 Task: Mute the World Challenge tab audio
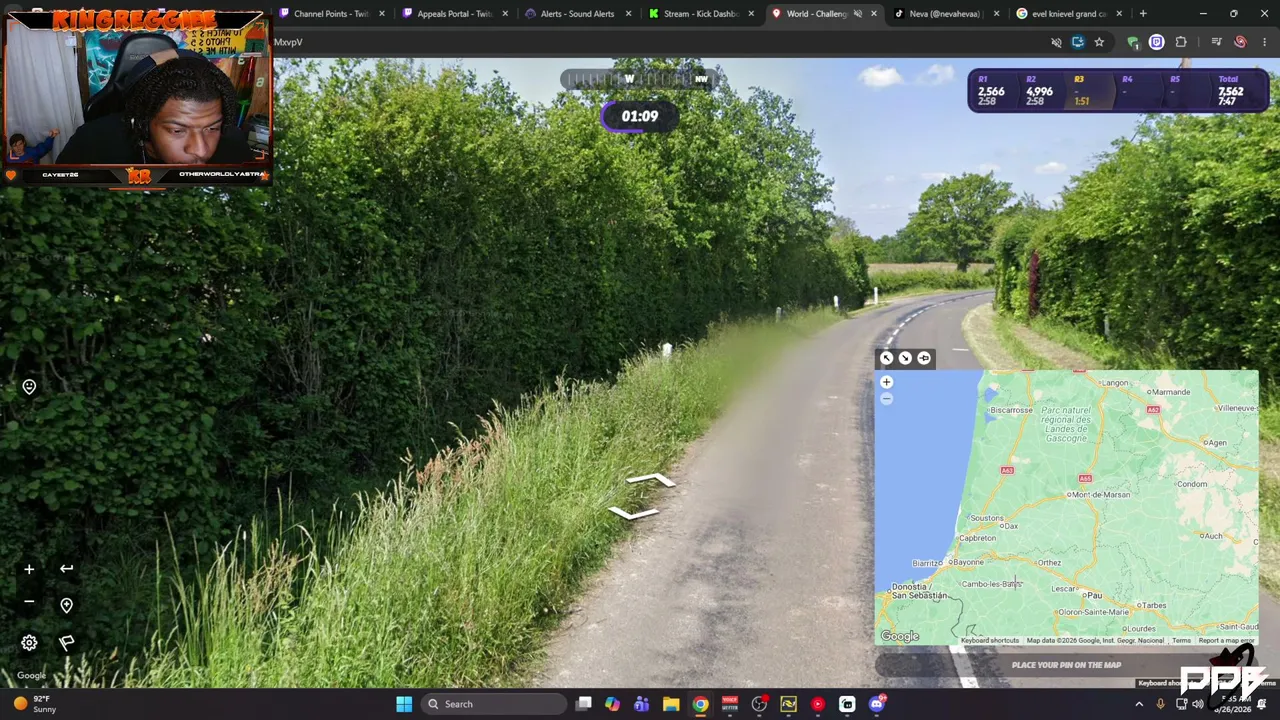(857, 14)
